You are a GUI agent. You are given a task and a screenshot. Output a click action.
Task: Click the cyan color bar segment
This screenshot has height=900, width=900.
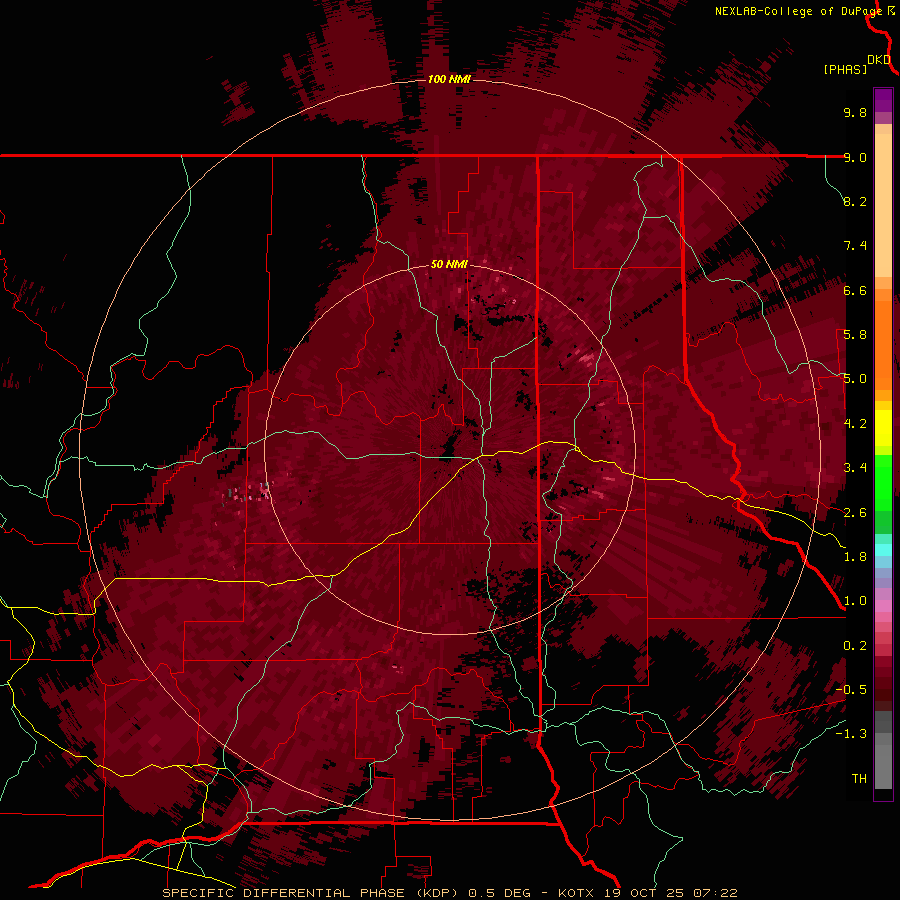(883, 549)
